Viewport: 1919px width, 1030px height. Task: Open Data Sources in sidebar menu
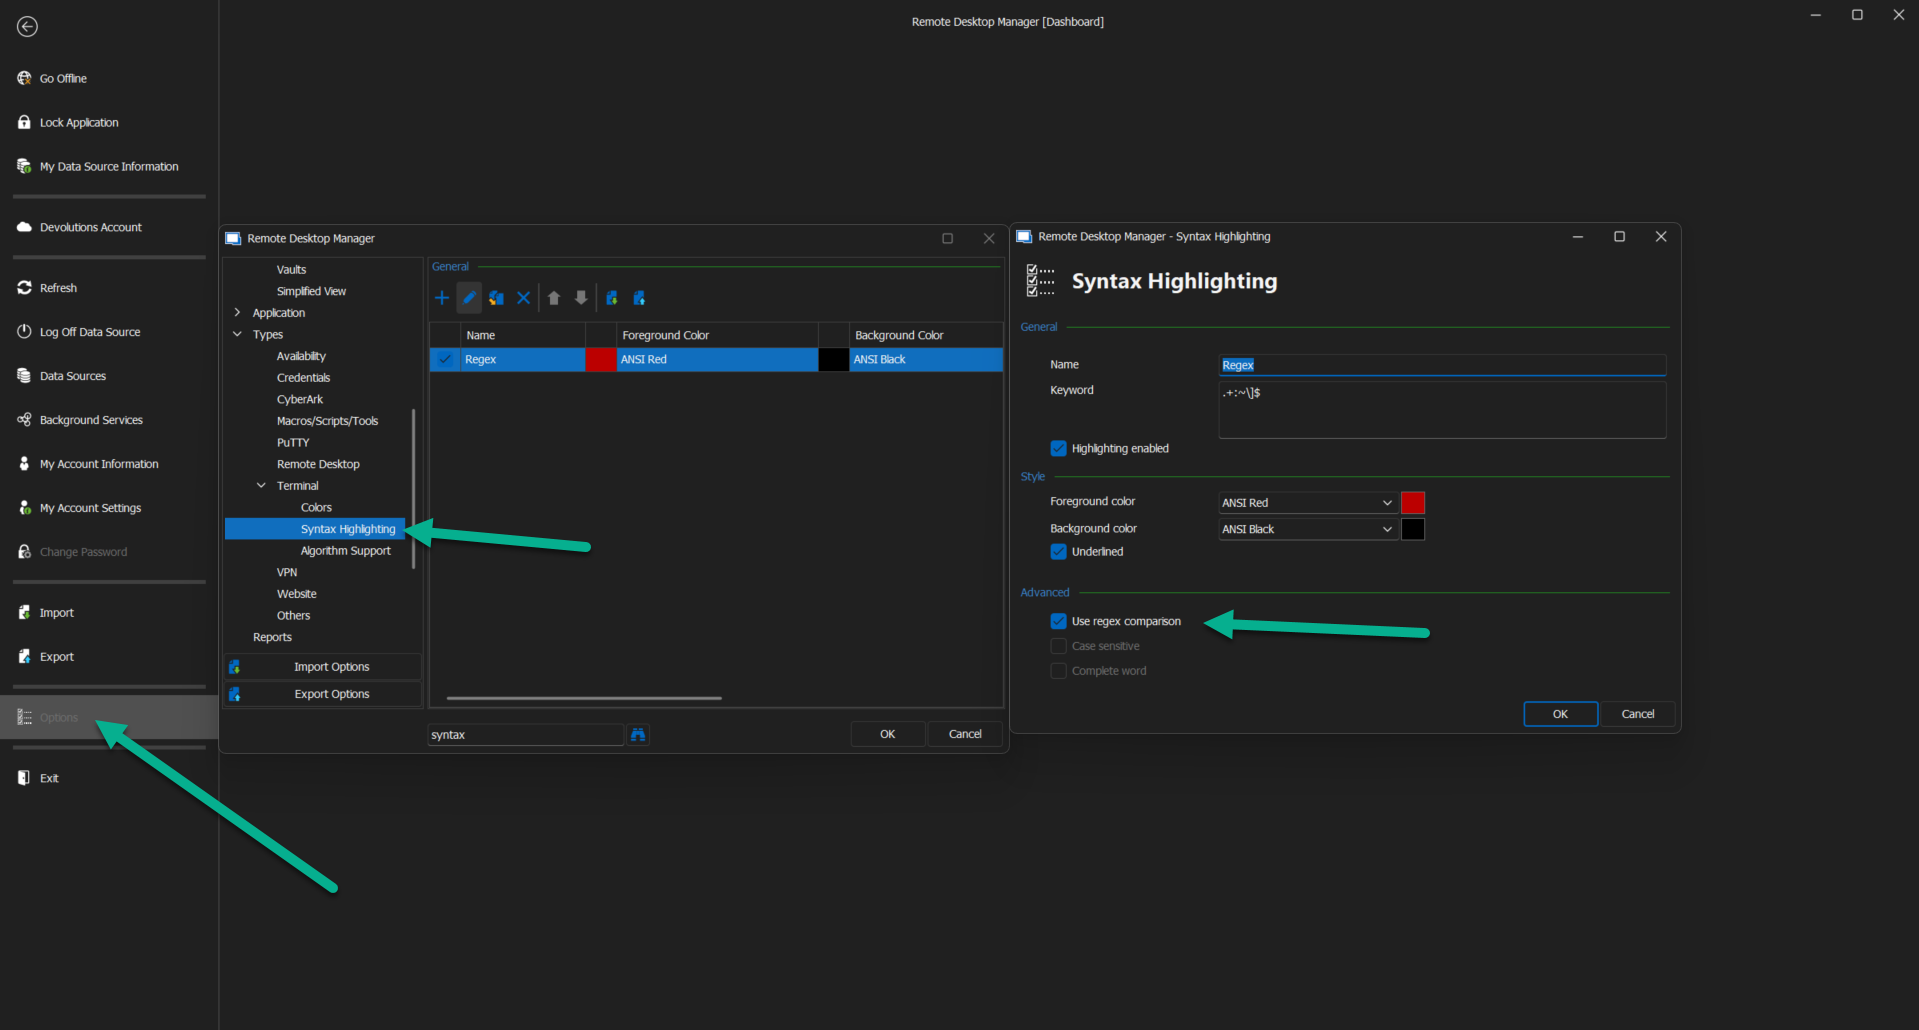tap(73, 376)
